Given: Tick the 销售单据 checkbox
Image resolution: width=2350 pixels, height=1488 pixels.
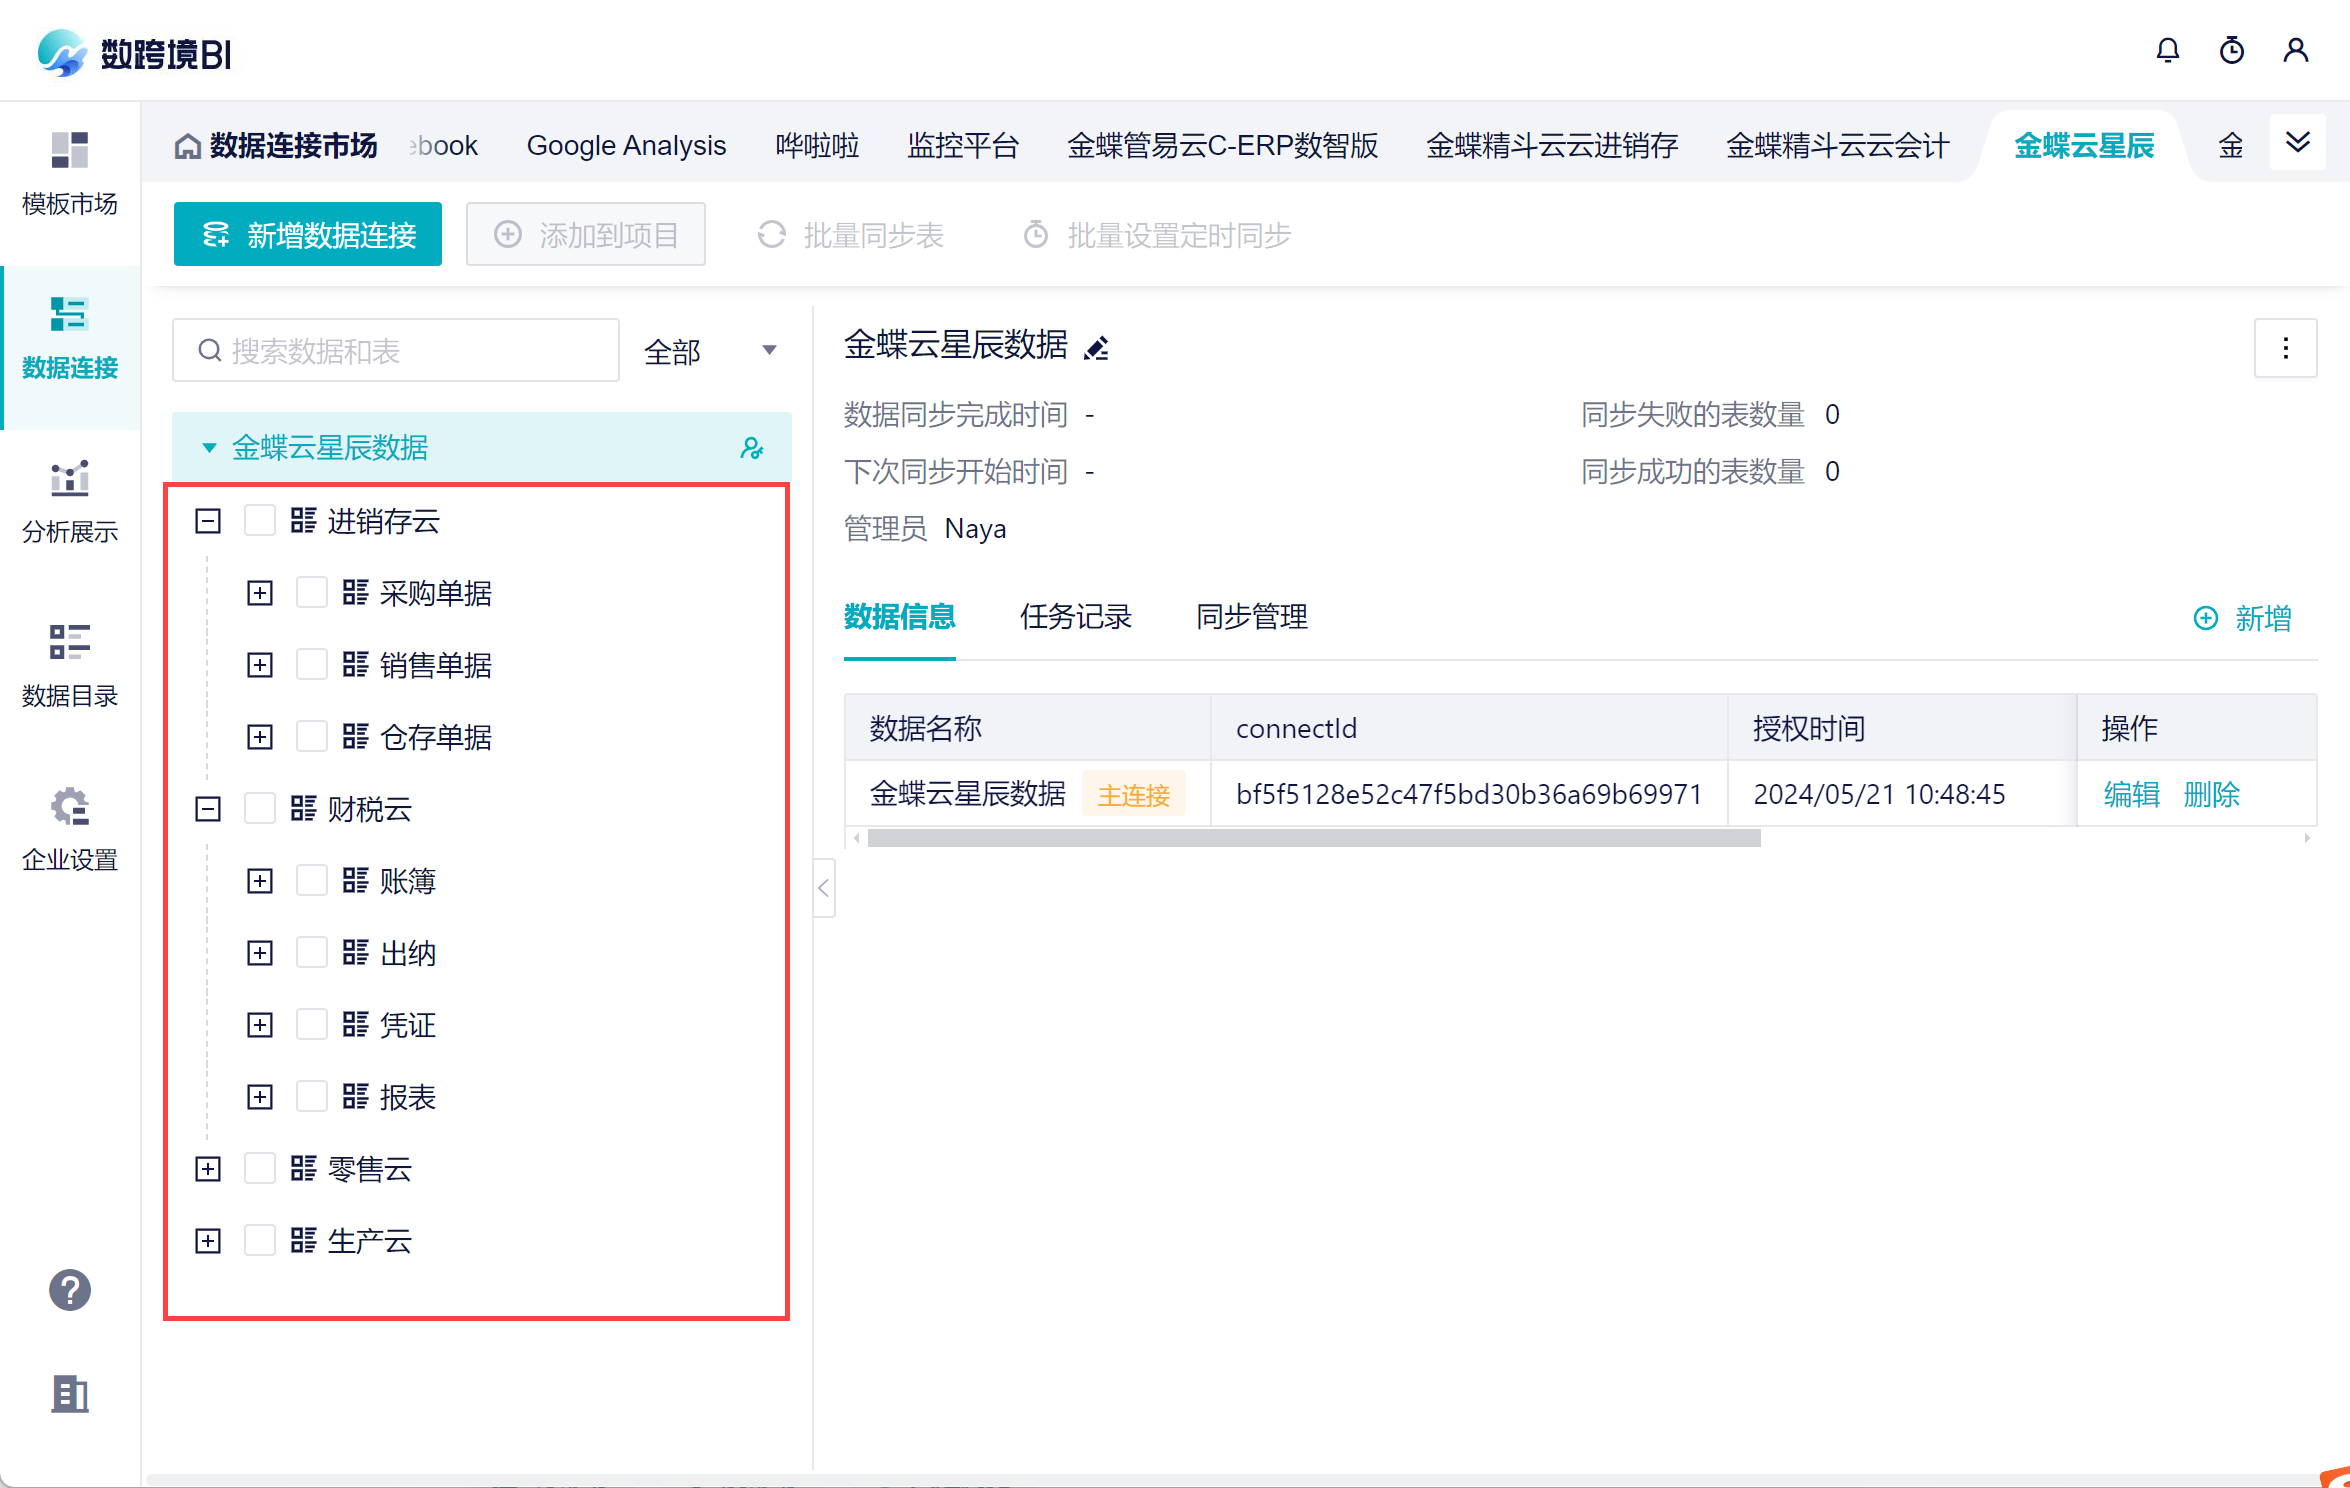Looking at the screenshot, I should point(312,665).
